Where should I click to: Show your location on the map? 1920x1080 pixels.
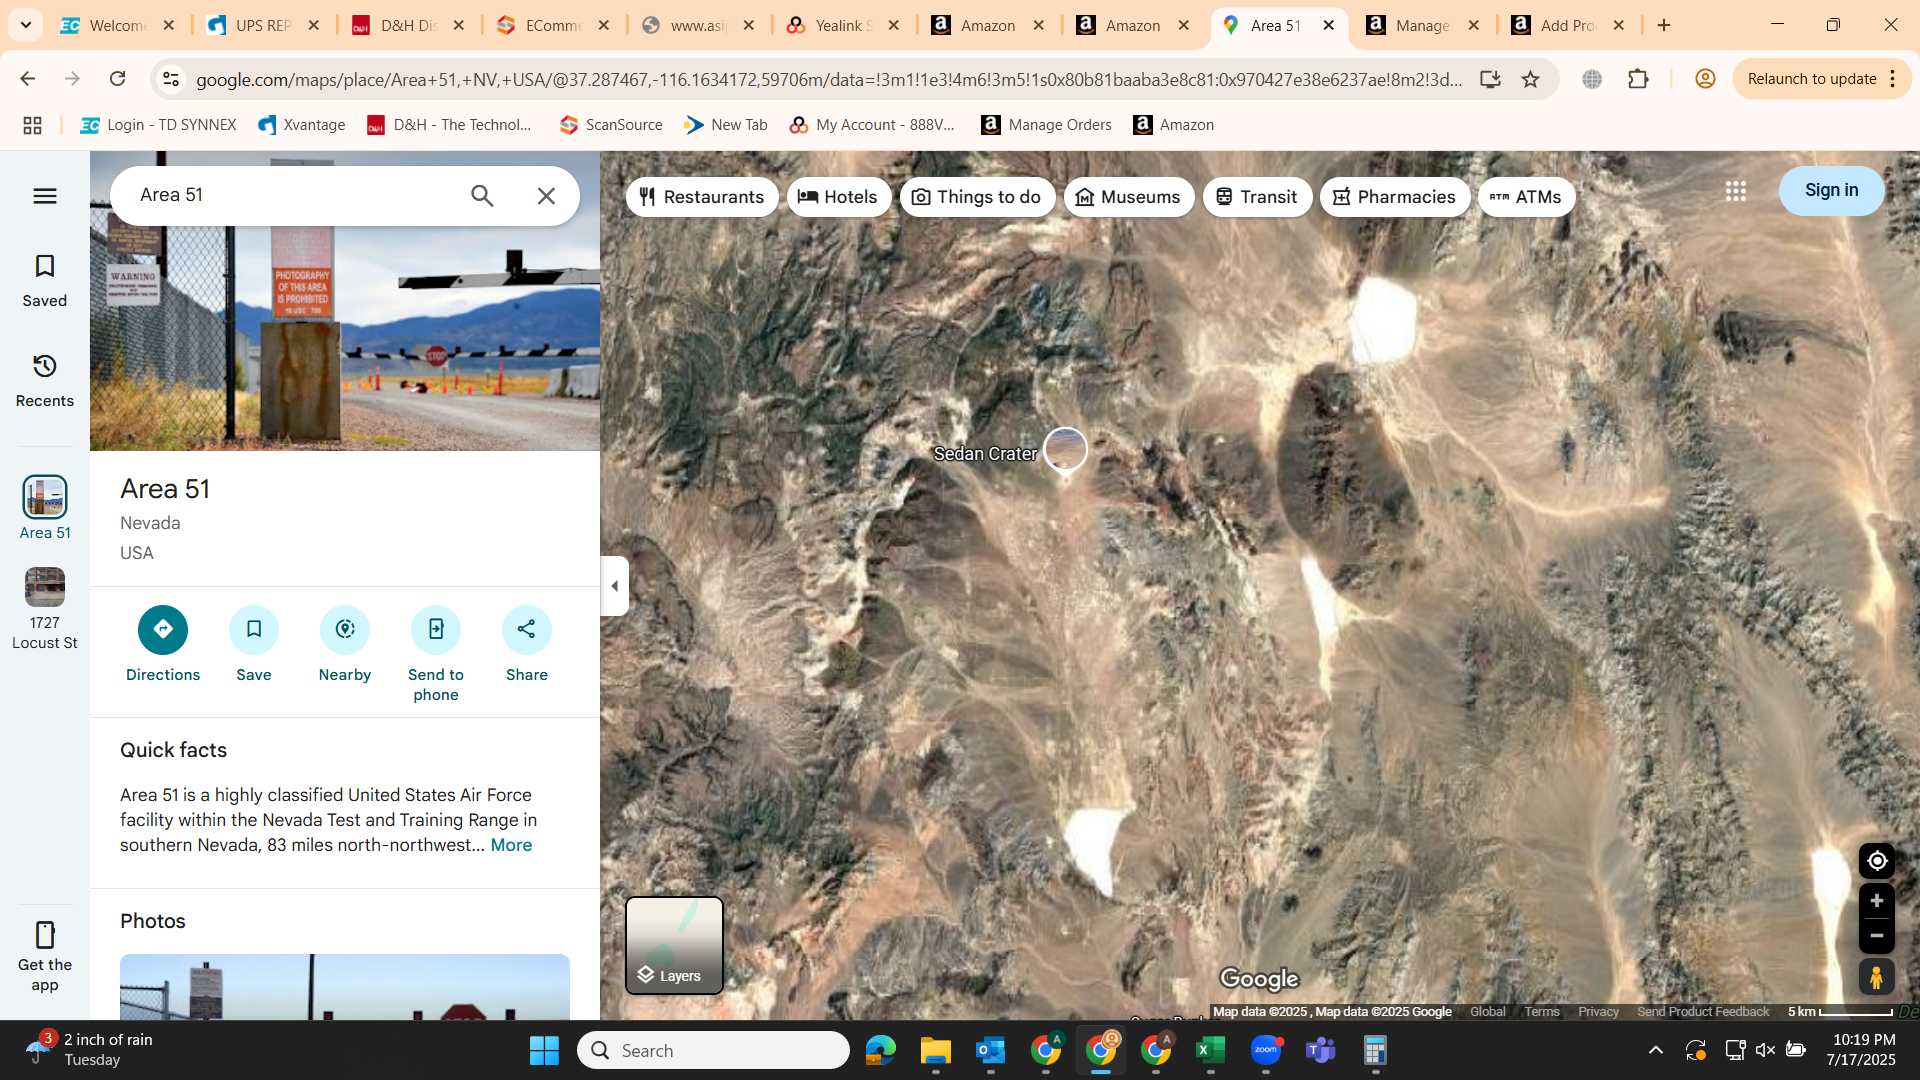[x=1876, y=861]
